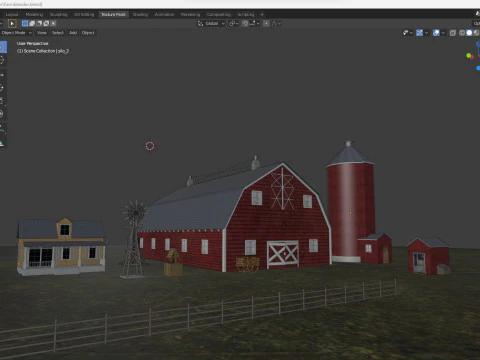Screen dimensions: 480x360
Task: Toggle snapping magnet icon
Action: (x=245, y=23)
